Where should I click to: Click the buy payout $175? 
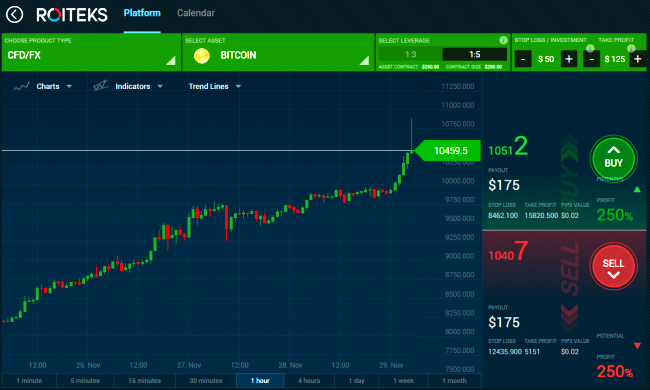point(504,185)
